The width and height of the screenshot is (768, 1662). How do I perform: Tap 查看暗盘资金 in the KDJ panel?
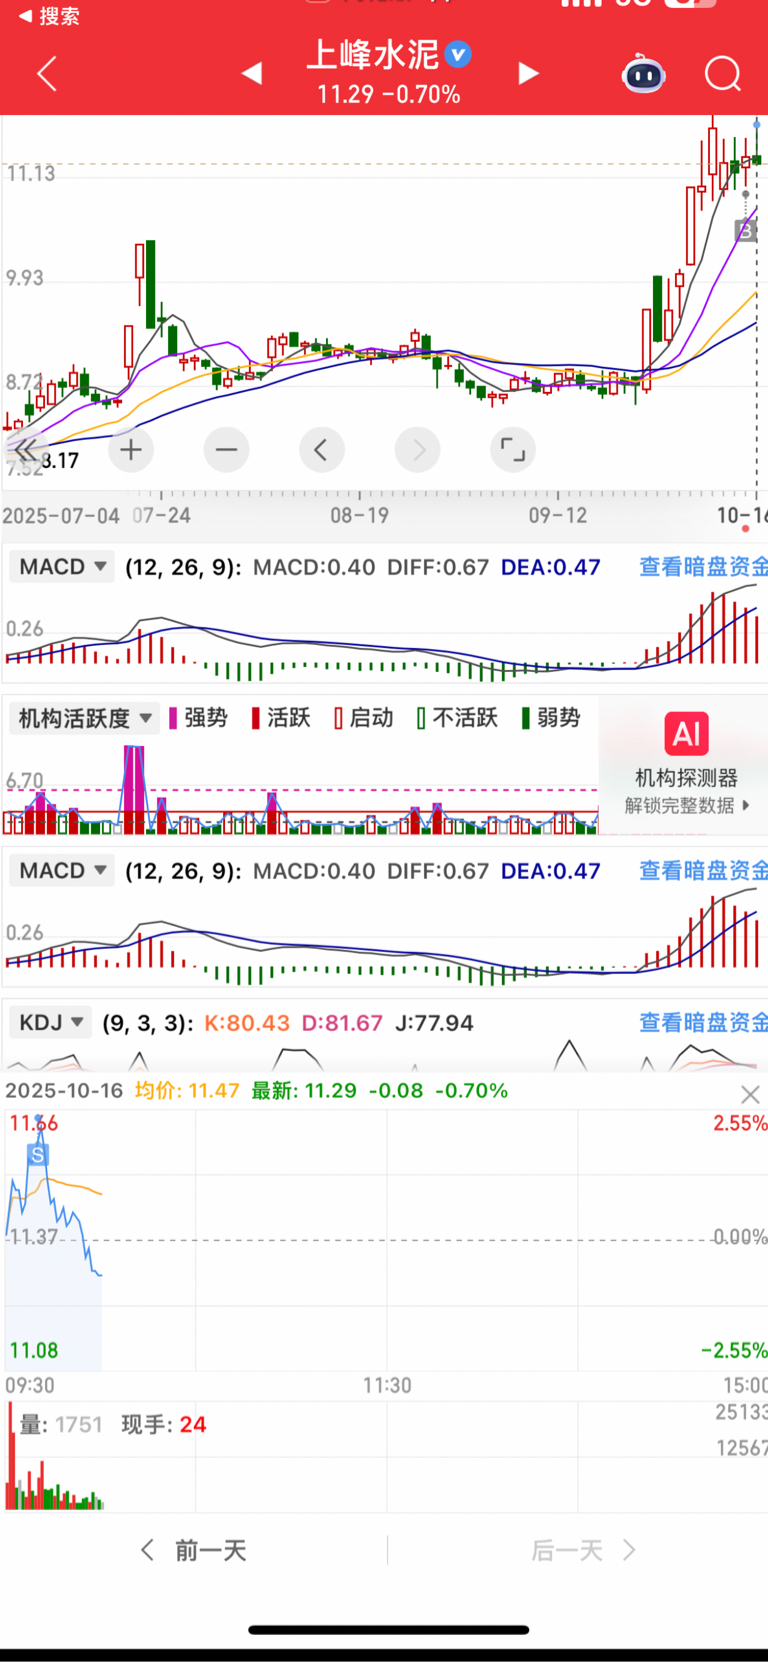(x=703, y=1023)
